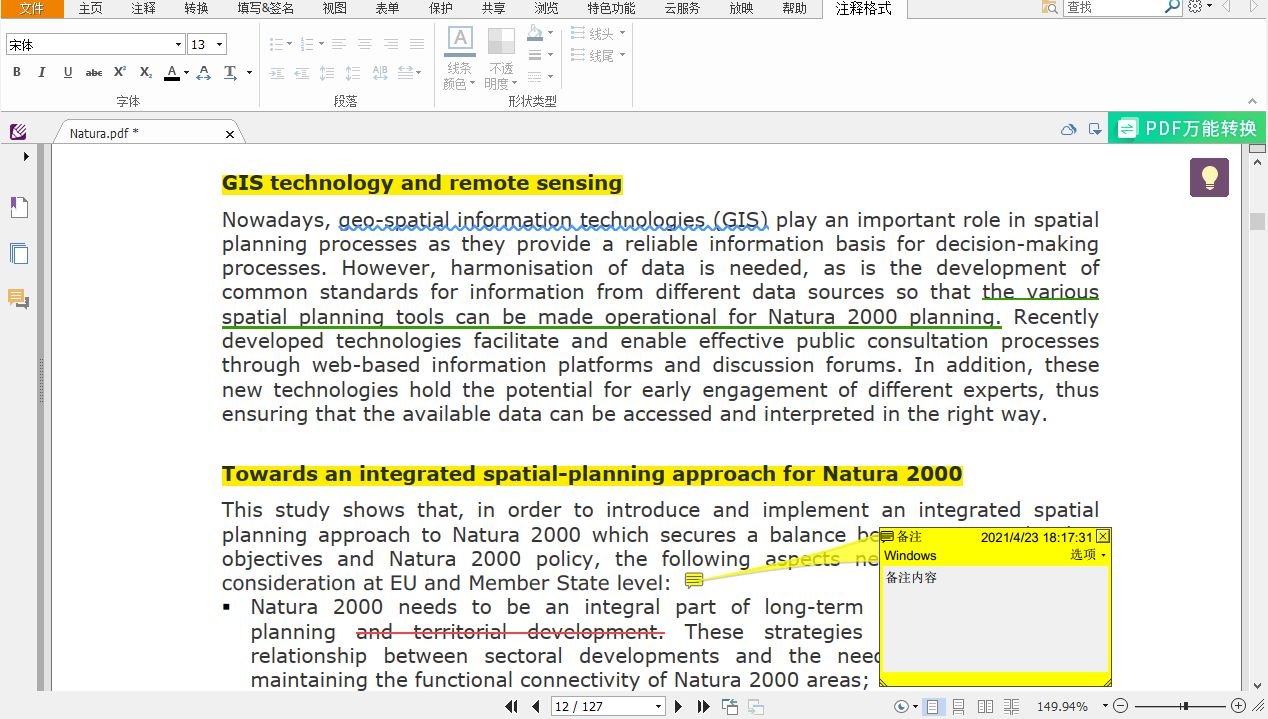1268x719 pixels.
Task: Toggle underline text formatting
Action: click(68, 72)
